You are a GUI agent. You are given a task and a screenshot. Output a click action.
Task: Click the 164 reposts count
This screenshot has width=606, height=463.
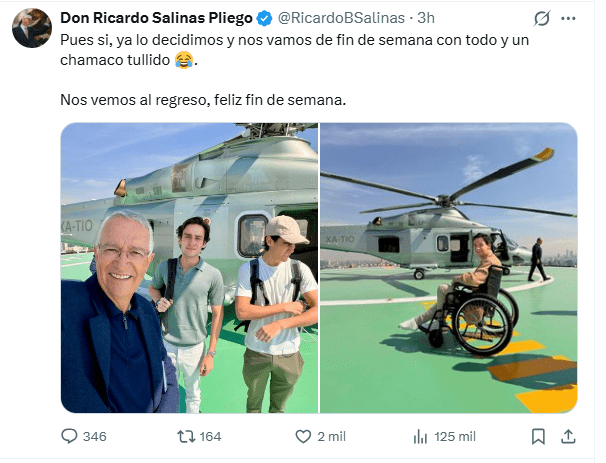point(210,437)
